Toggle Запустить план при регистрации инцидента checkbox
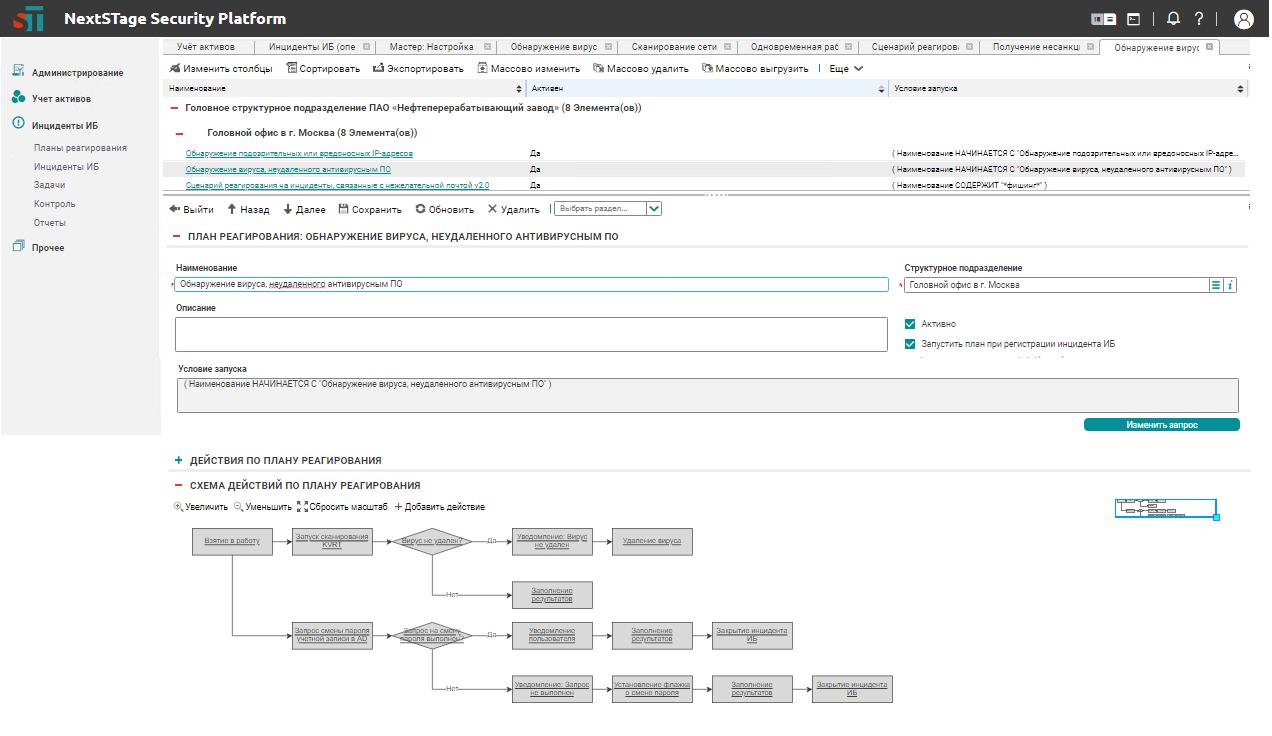The image size is (1272, 736). click(910, 344)
